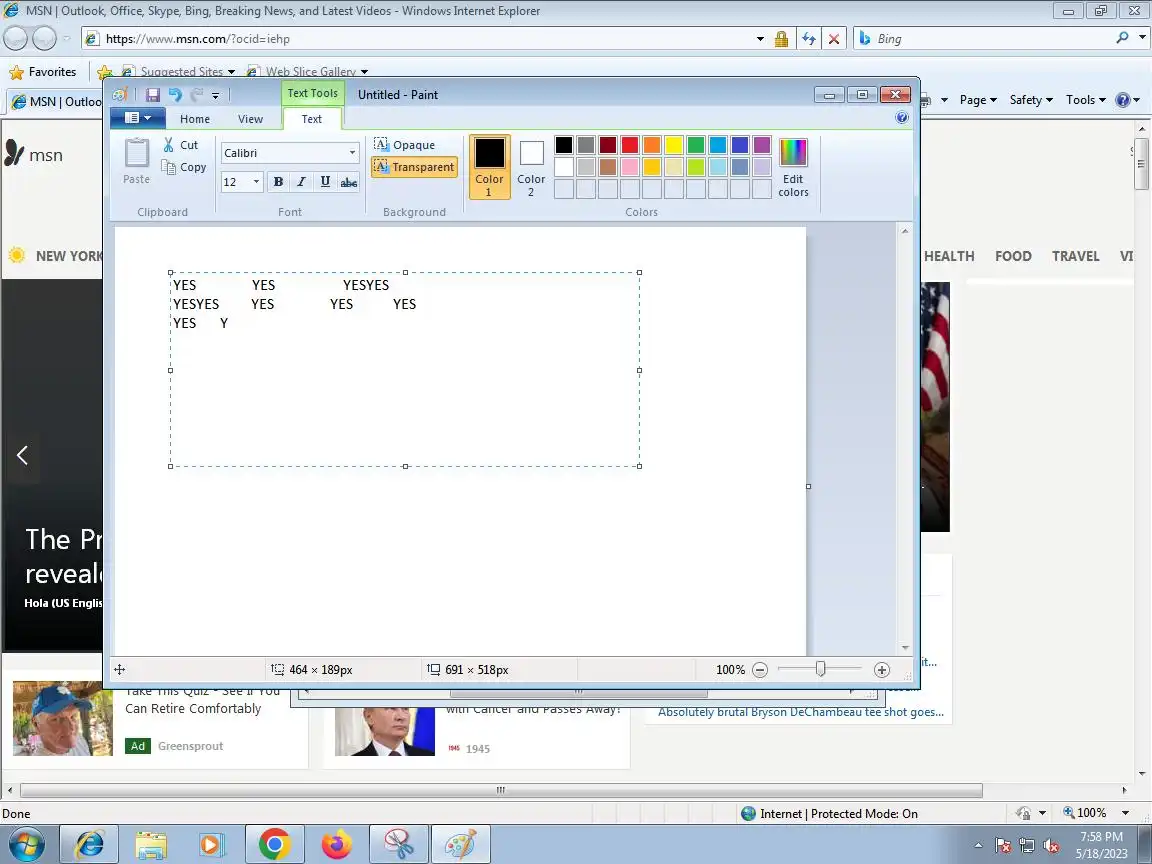Open the Page menu in Internet Explorer
The width and height of the screenshot is (1152, 864).
(978, 100)
